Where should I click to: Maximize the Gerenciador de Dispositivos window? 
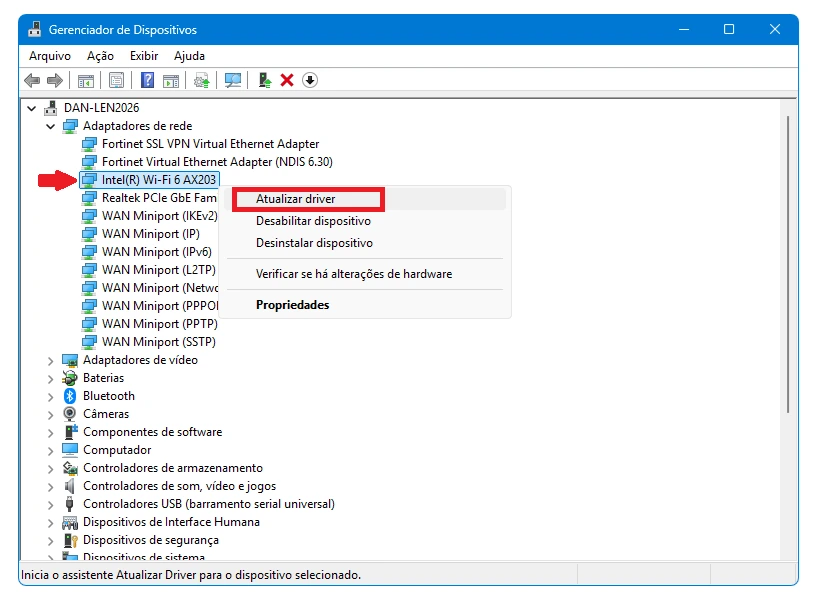point(729,29)
